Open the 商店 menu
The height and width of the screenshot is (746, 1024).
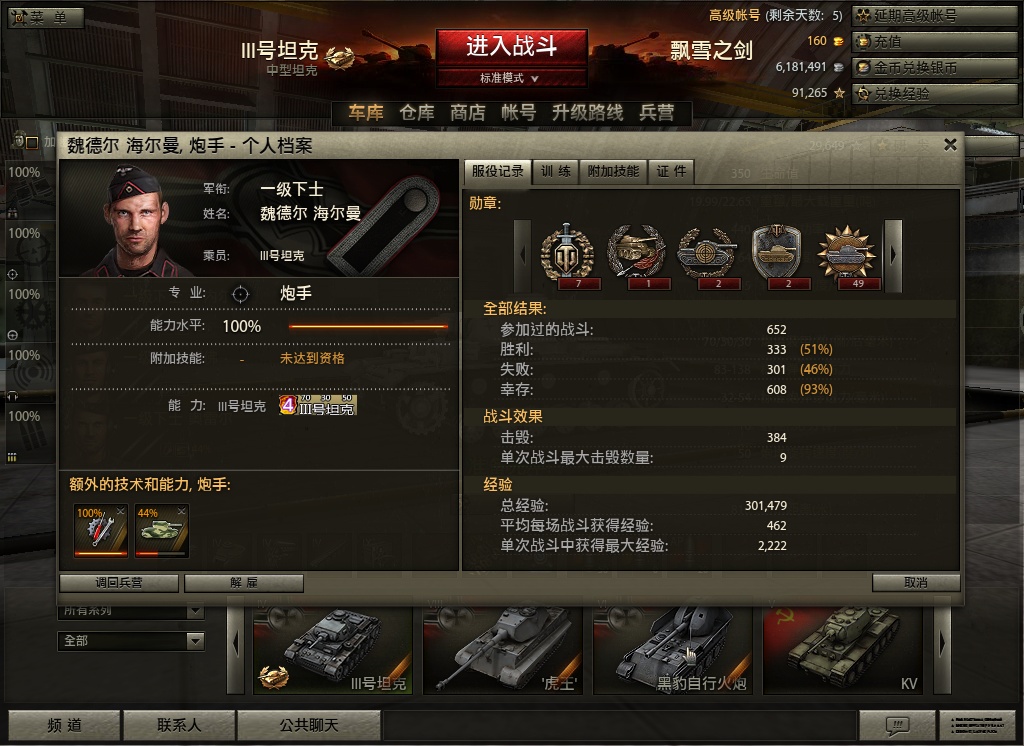(x=468, y=112)
